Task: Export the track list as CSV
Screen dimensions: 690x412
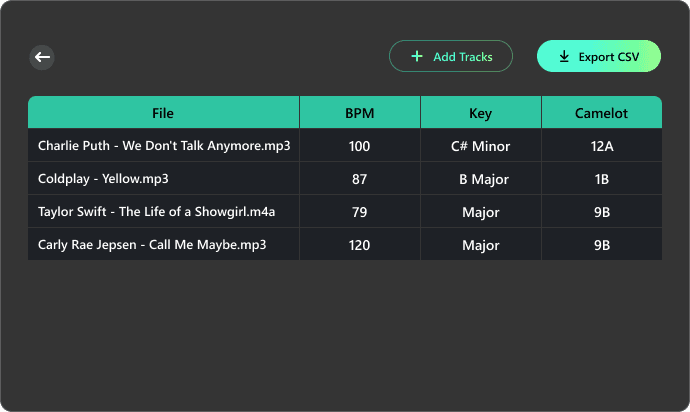Action: click(x=599, y=56)
